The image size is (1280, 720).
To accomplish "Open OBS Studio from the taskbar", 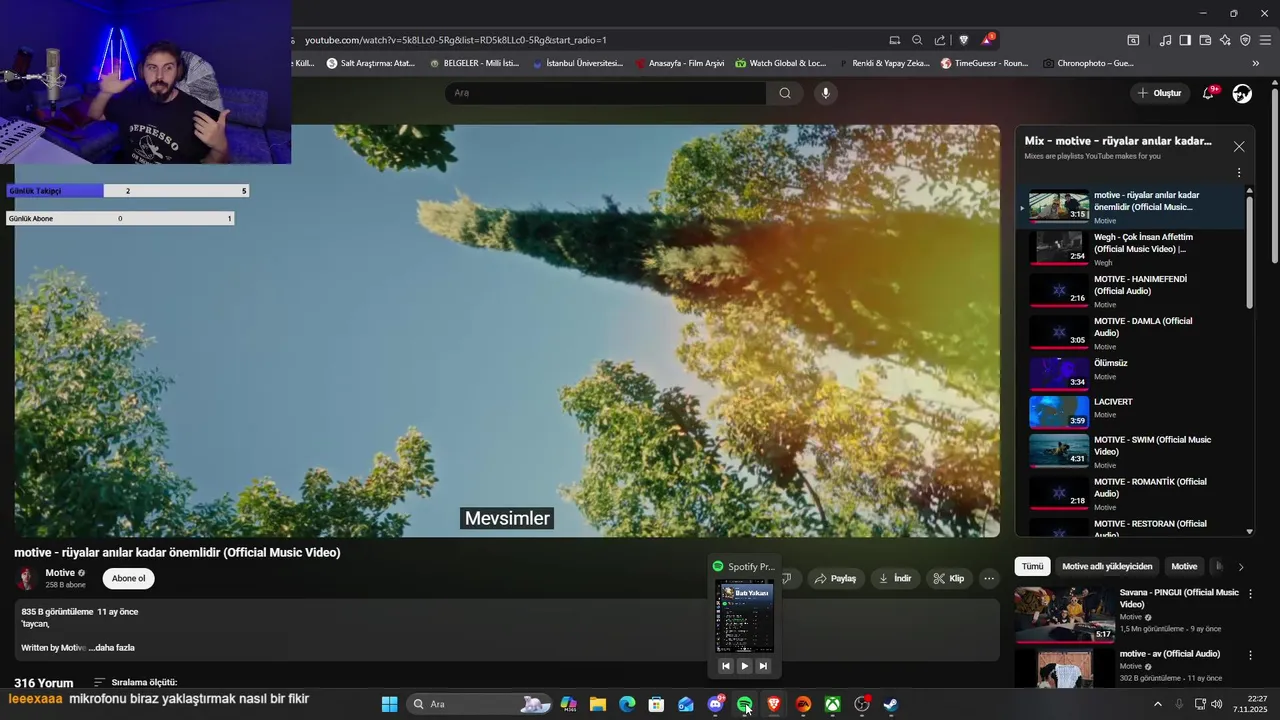I will (862, 704).
